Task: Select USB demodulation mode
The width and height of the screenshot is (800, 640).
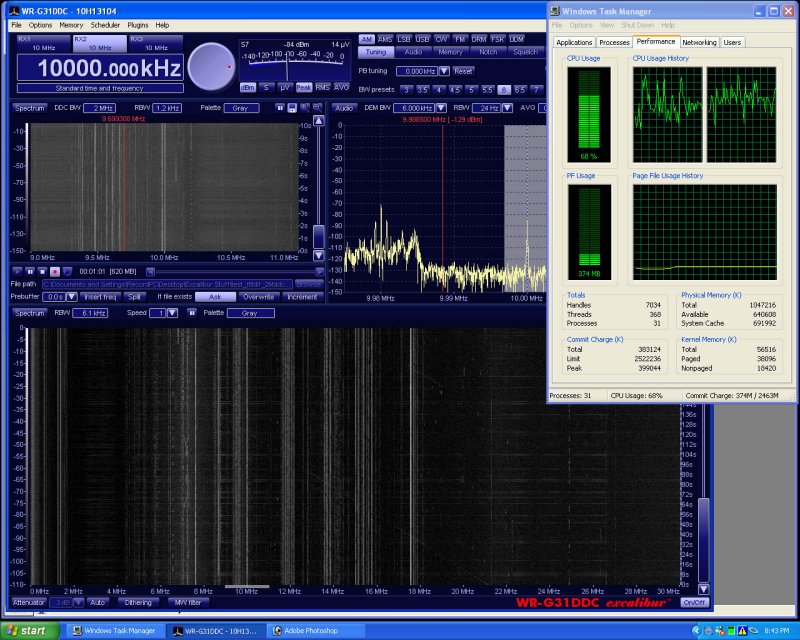Action: pos(422,39)
